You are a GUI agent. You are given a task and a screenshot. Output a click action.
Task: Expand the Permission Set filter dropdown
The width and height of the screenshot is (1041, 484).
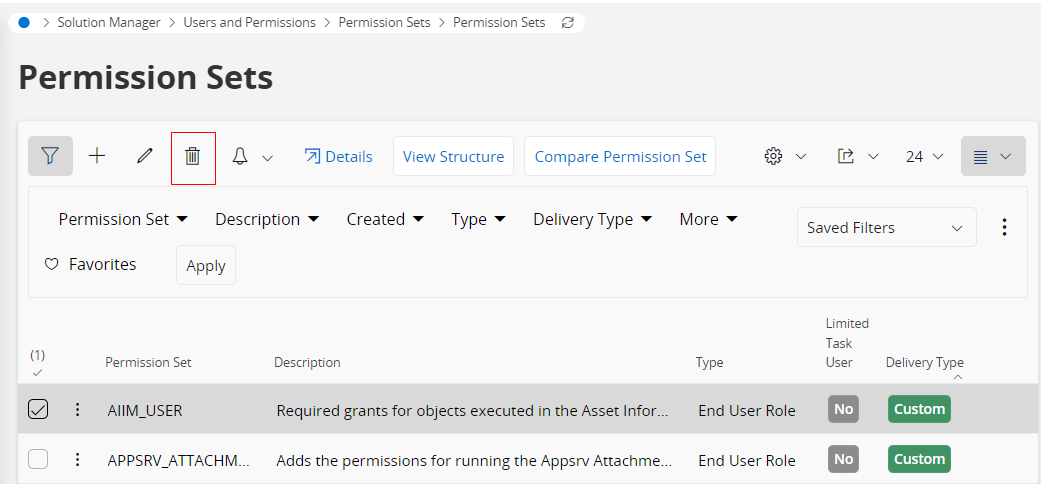tap(123, 219)
